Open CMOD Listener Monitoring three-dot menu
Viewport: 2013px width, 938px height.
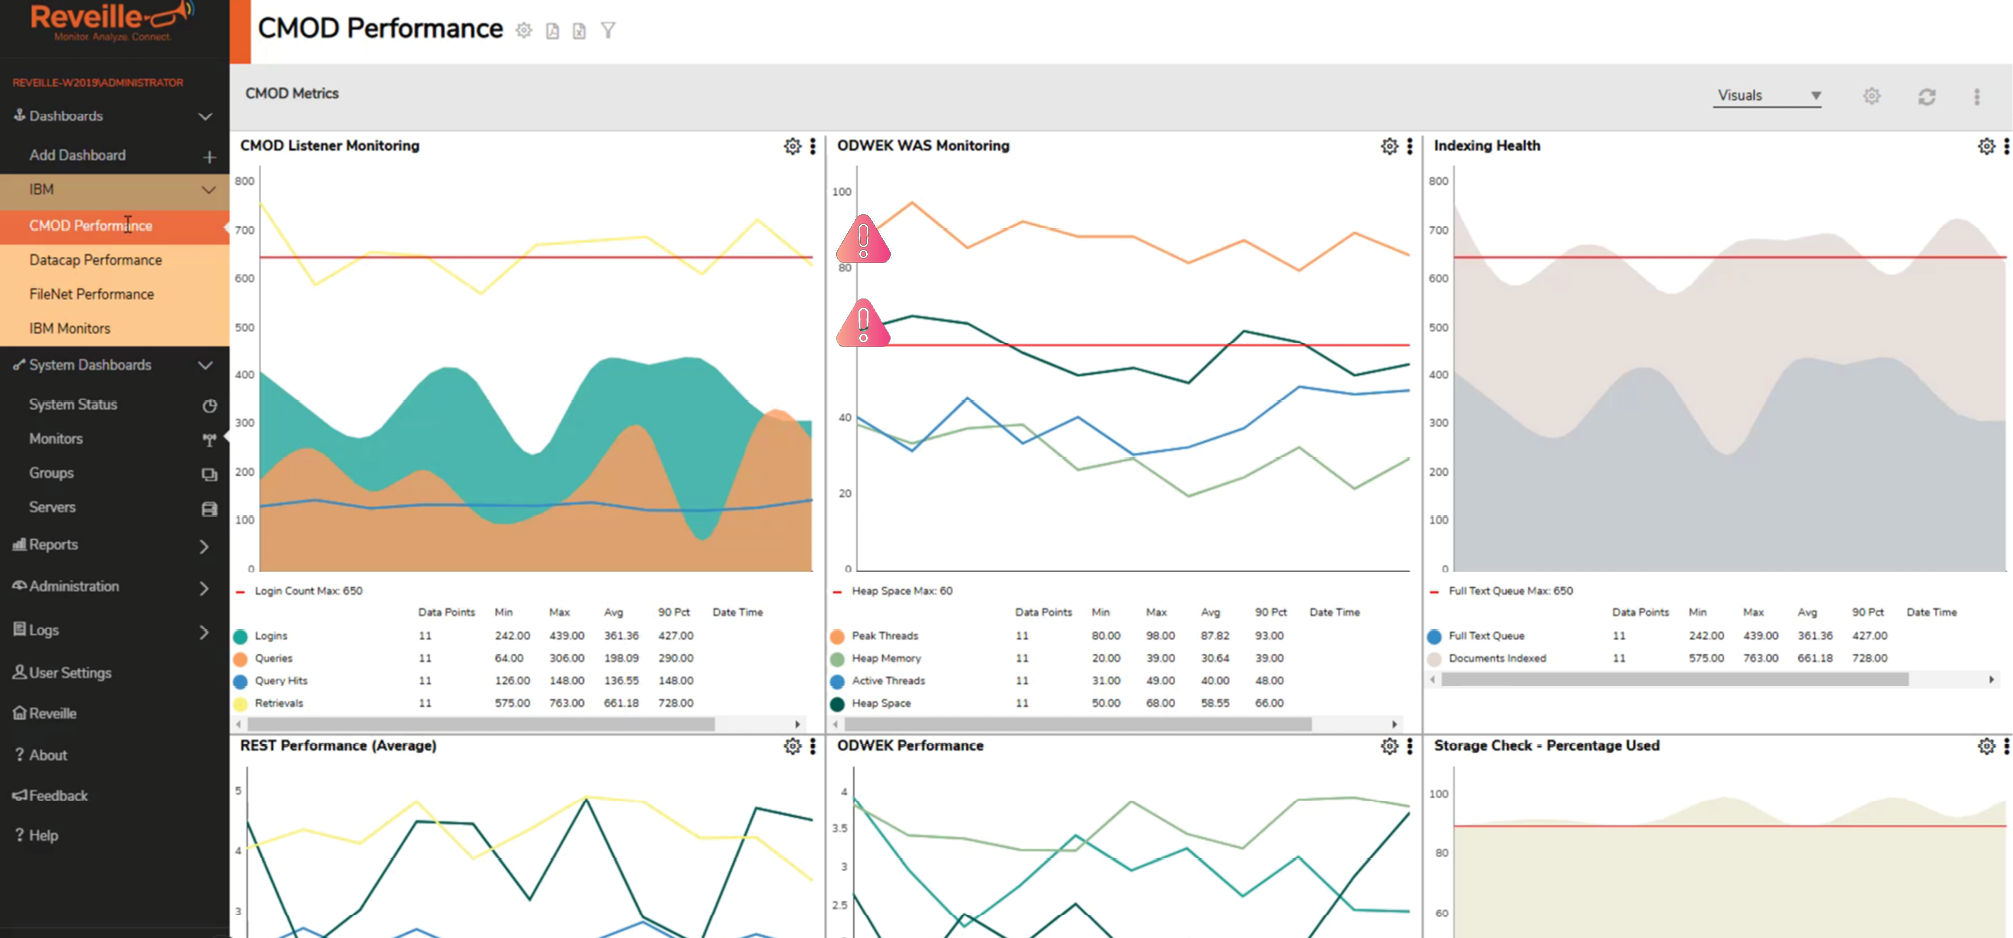813,146
